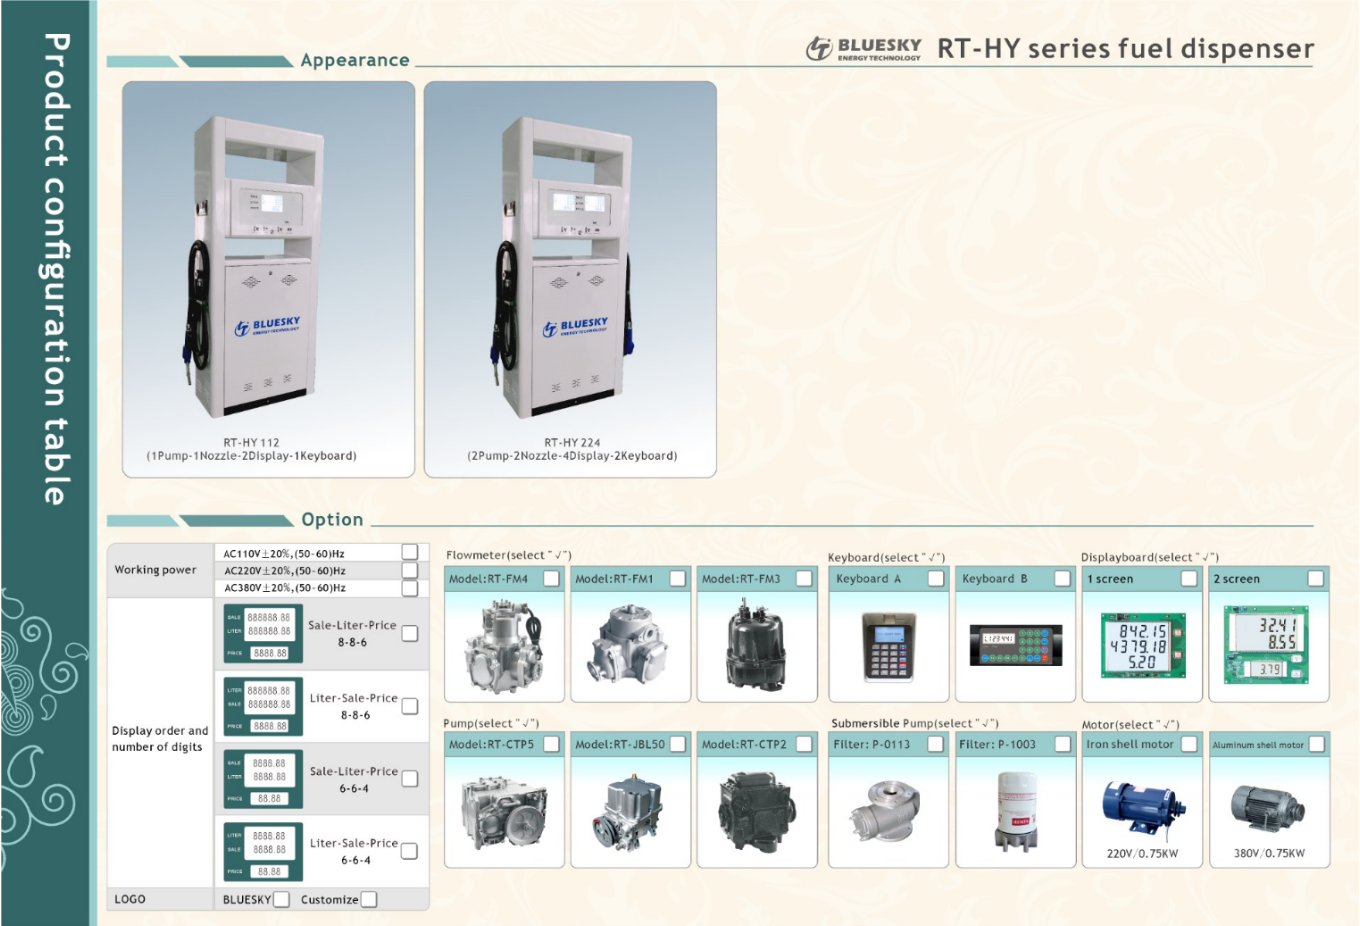Viewport: 1360px width, 926px height.
Task: Check the Model:RT-FM3 flowmeter checkbox
Action: 804,578
